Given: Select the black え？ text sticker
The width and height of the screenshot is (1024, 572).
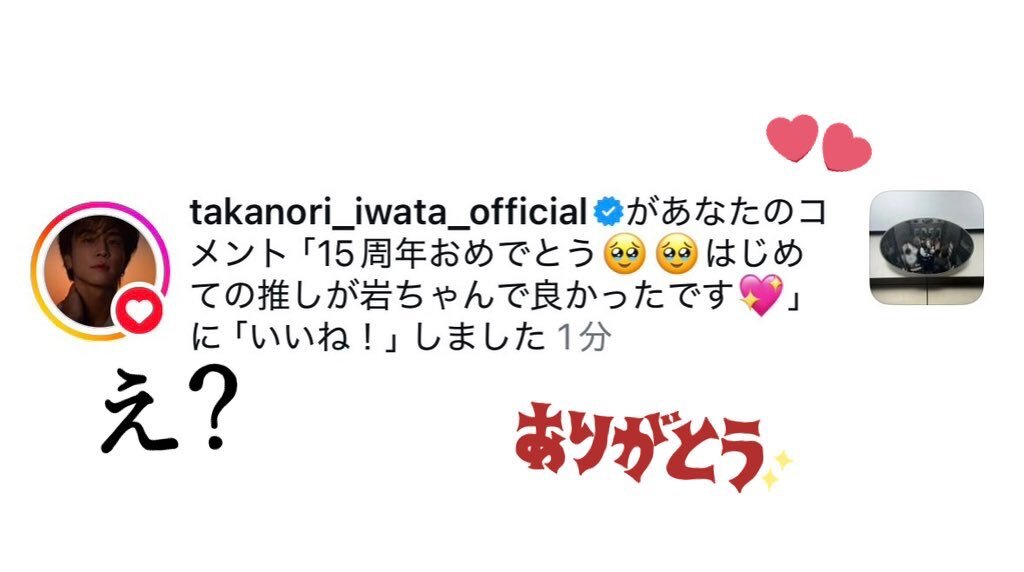Looking at the screenshot, I should click(170, 410).
